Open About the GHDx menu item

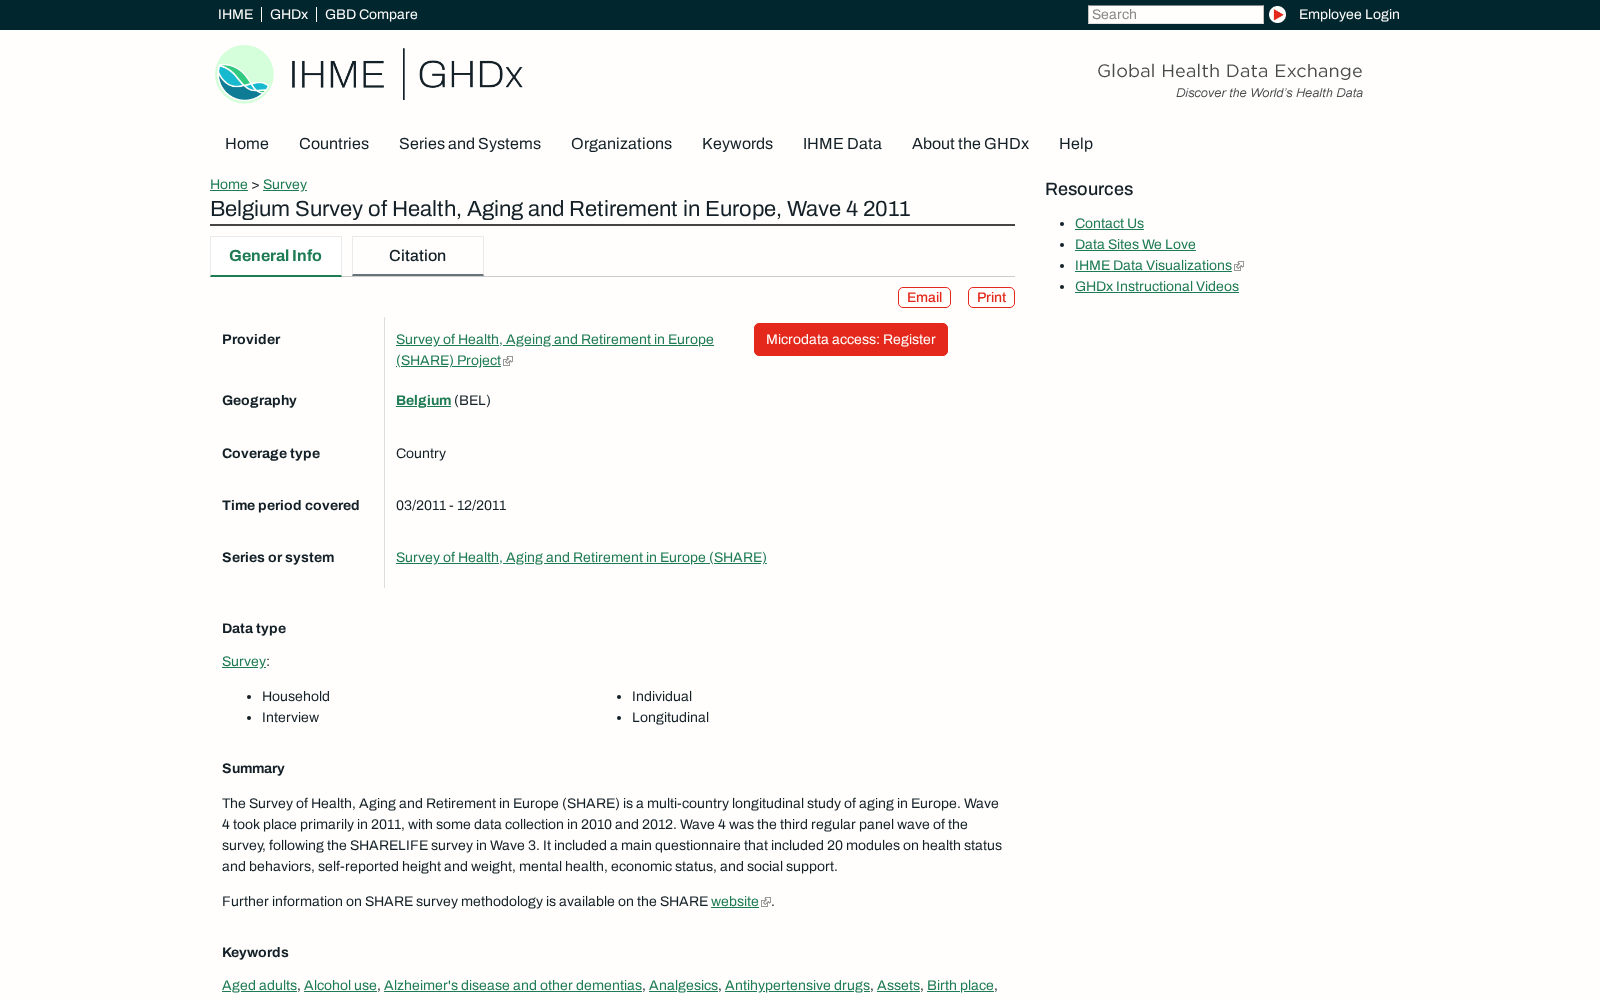(x=970, y=144)
